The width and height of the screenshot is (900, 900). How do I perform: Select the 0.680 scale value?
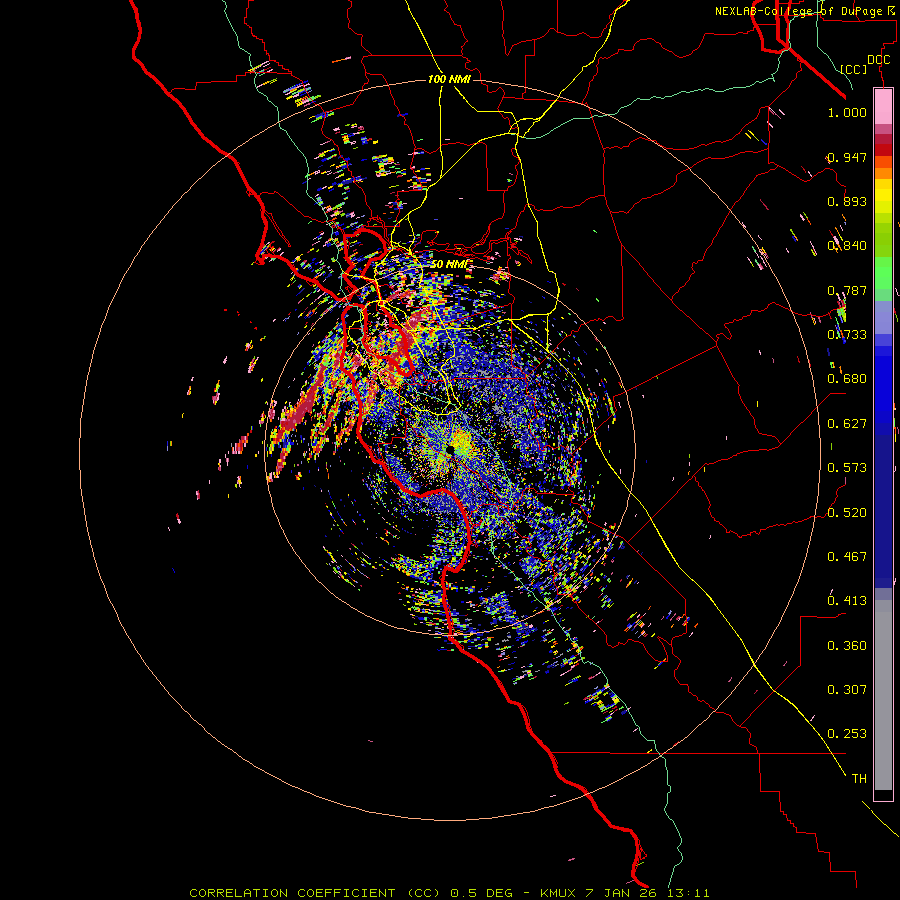(847, 379)
